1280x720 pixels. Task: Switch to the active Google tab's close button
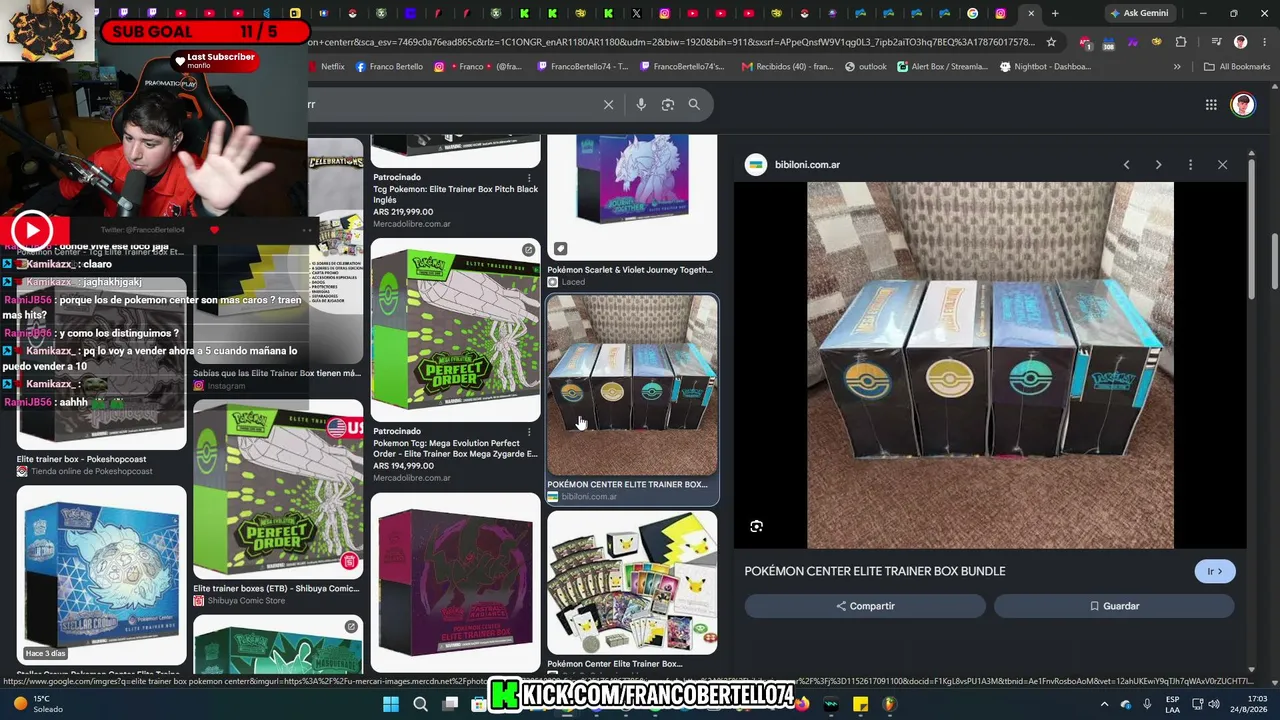(1031, 13)
